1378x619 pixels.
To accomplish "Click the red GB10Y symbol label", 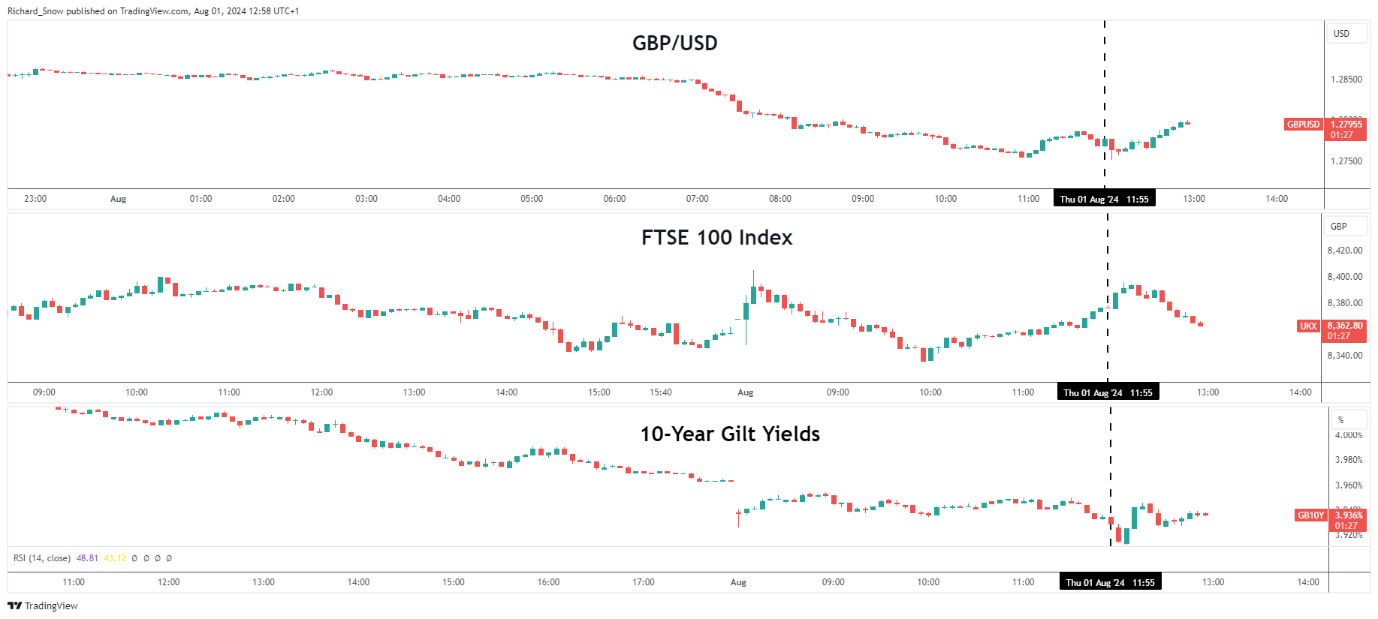I will 1309,515.
